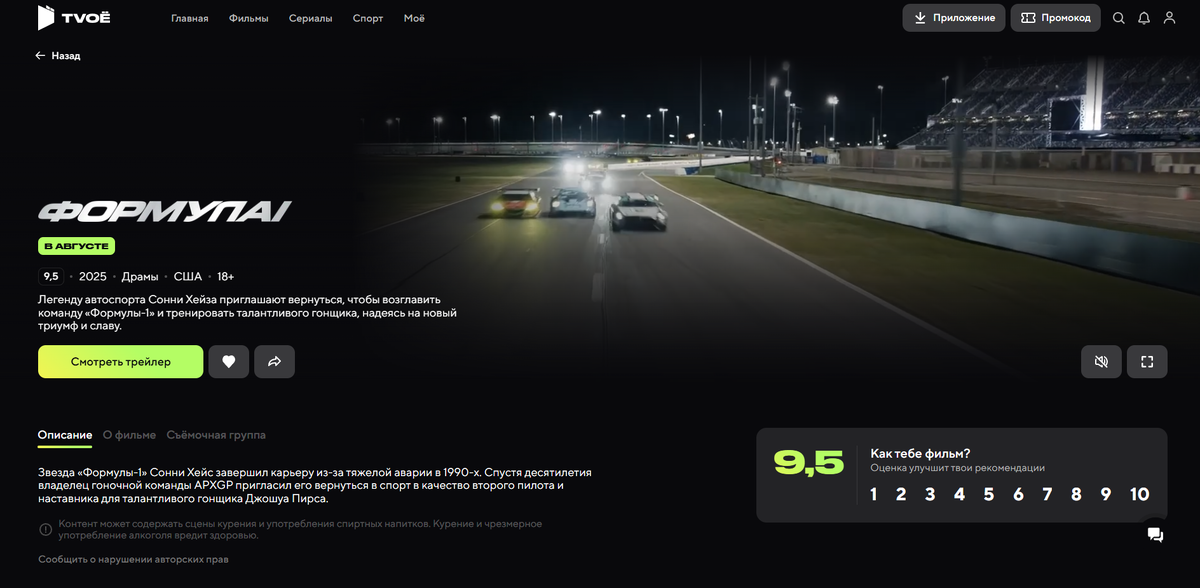The width and height of the screenshot is (1200, 588).
Task: Rate the film 4
Action: pos(959,494)
